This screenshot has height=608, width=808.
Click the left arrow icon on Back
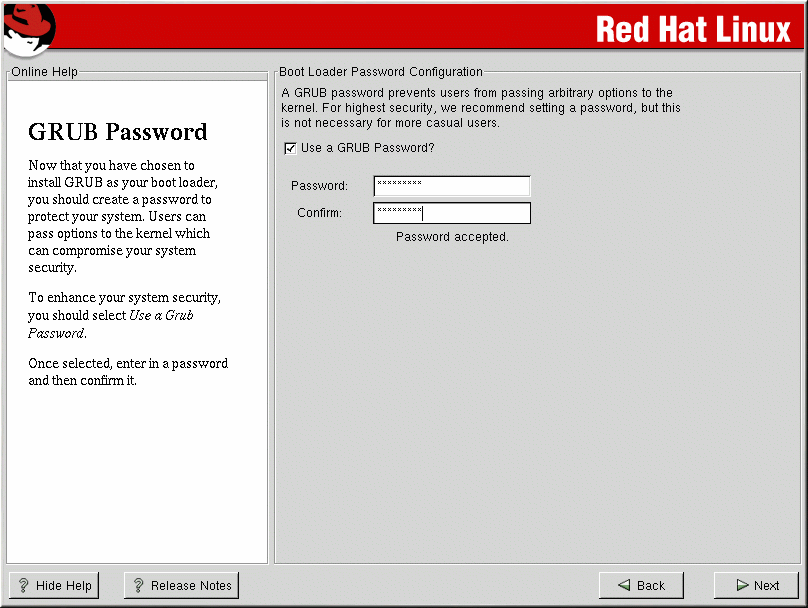pos(624,586)
